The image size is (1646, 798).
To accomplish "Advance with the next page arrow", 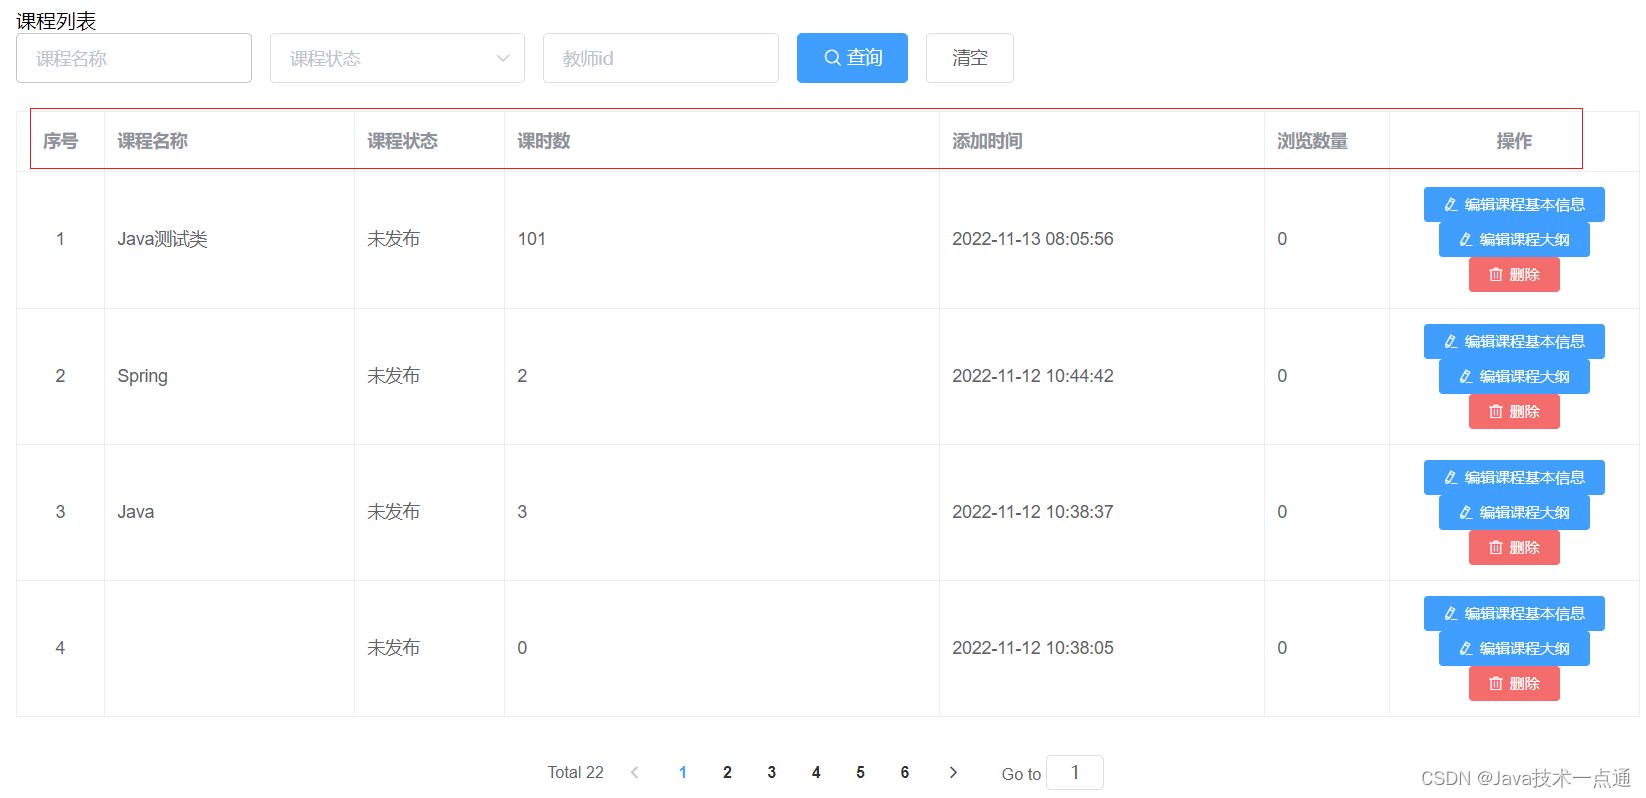I will point(953,772).
